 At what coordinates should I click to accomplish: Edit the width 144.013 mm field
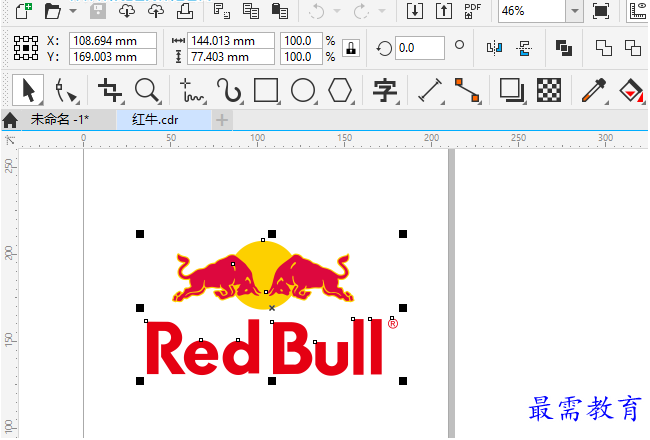(x=231, y=41)
